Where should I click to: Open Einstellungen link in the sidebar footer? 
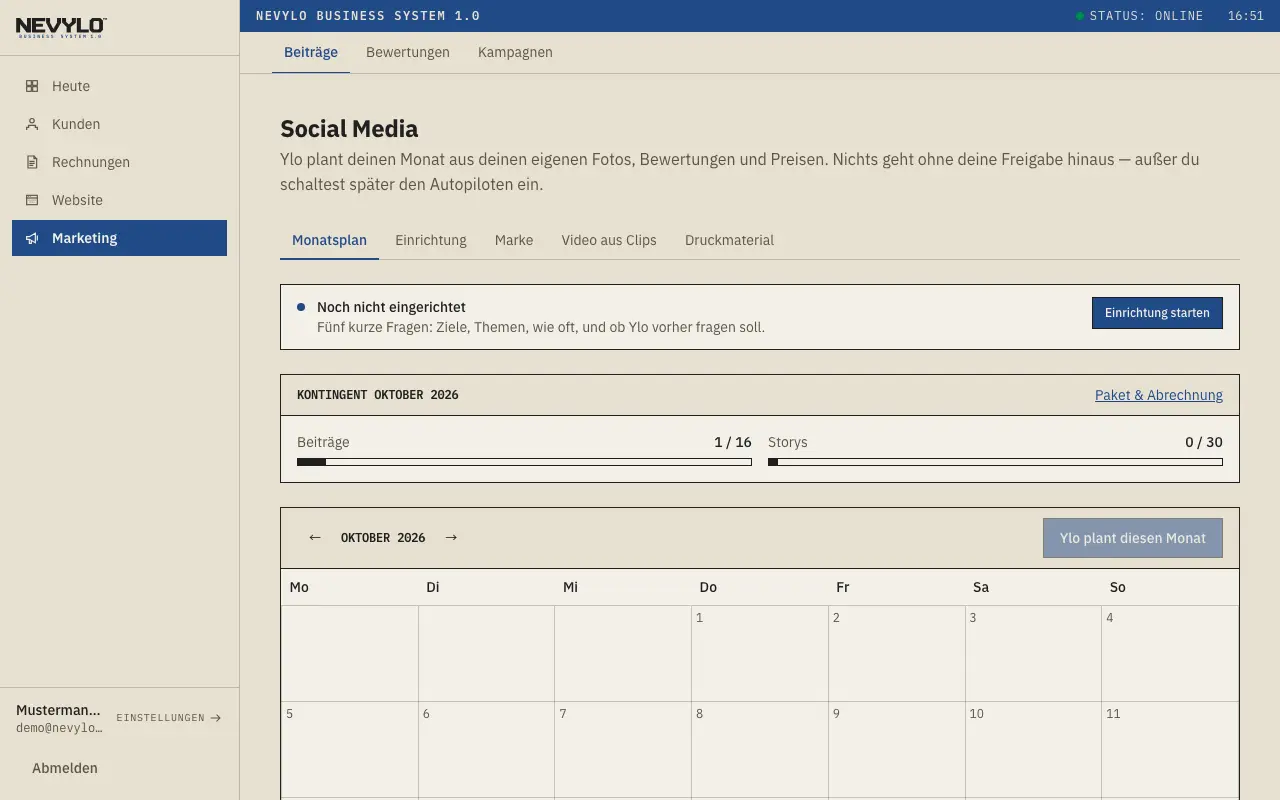(x=168, y=718)
